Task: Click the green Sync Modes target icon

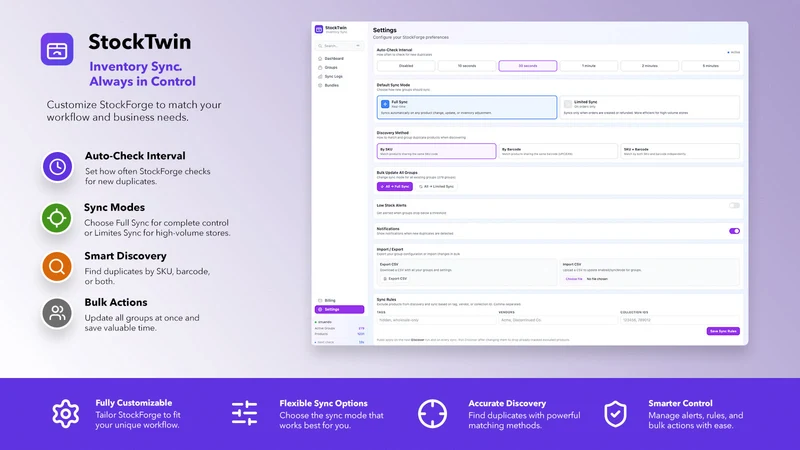Action: pyautogui.click(x=57, y=218)
